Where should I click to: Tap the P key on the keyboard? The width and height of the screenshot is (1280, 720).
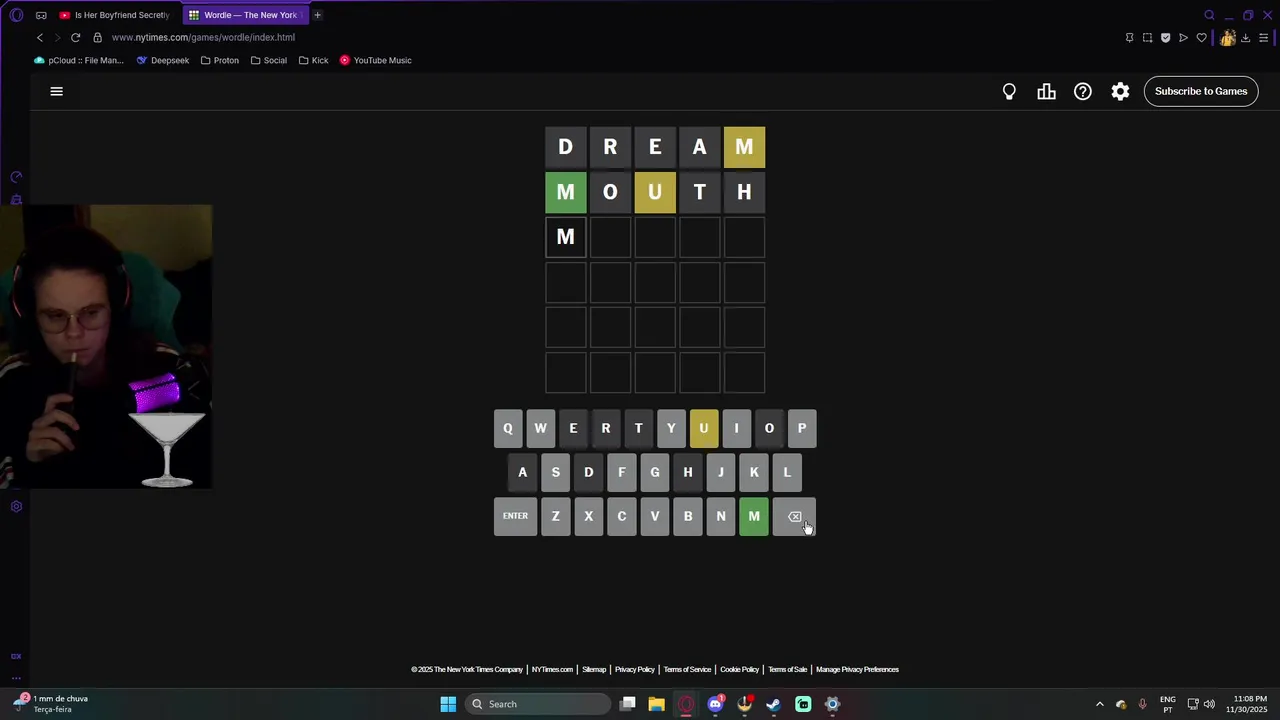802,429
